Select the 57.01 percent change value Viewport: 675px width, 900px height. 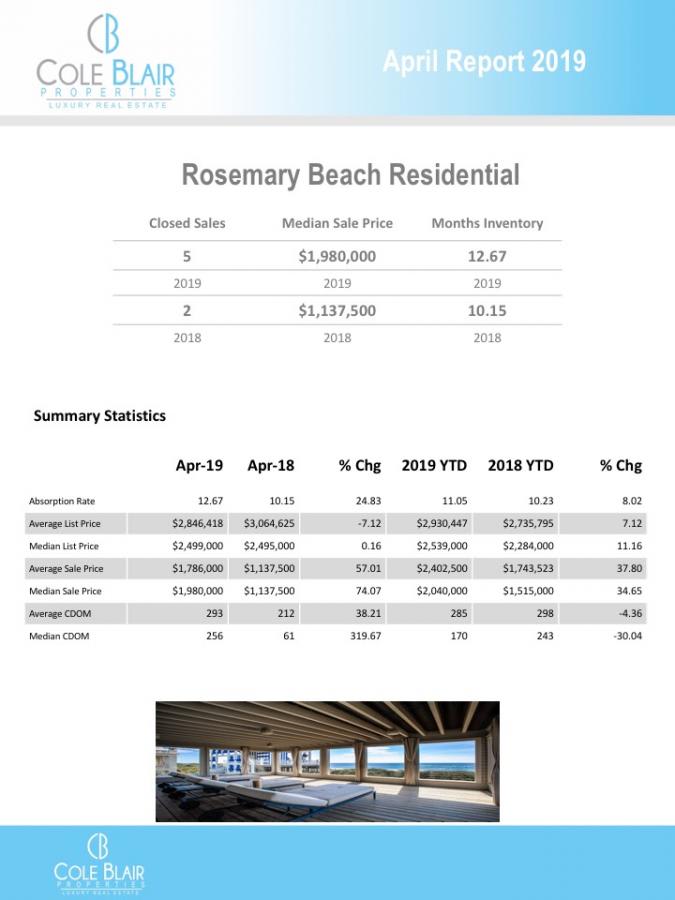click(368, 568)
